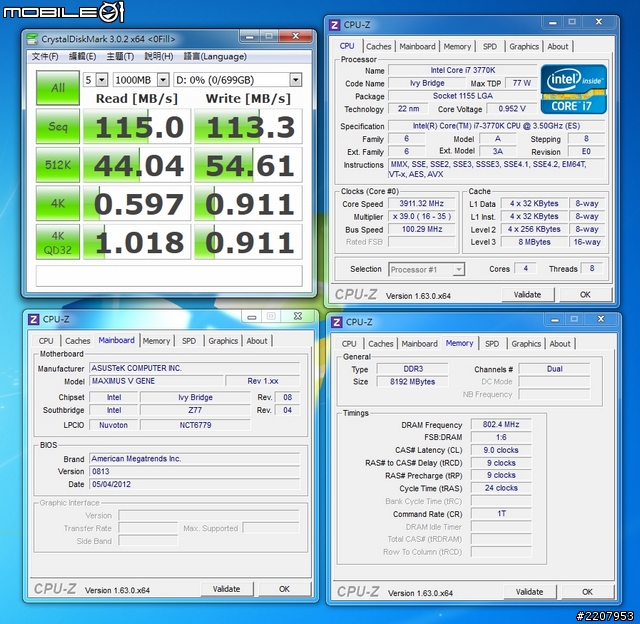Switch to Graphics tab in Mainboard window

[x=223, y=341]
